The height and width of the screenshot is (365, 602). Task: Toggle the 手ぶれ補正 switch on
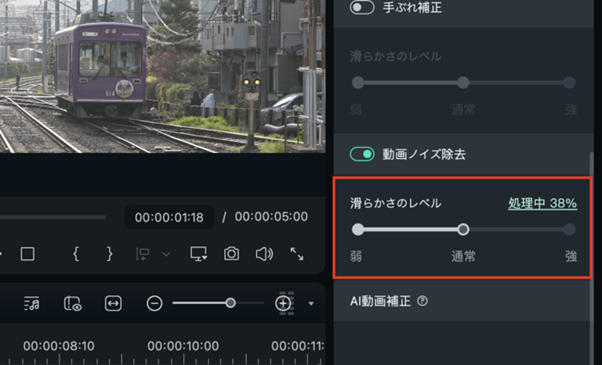362,7
